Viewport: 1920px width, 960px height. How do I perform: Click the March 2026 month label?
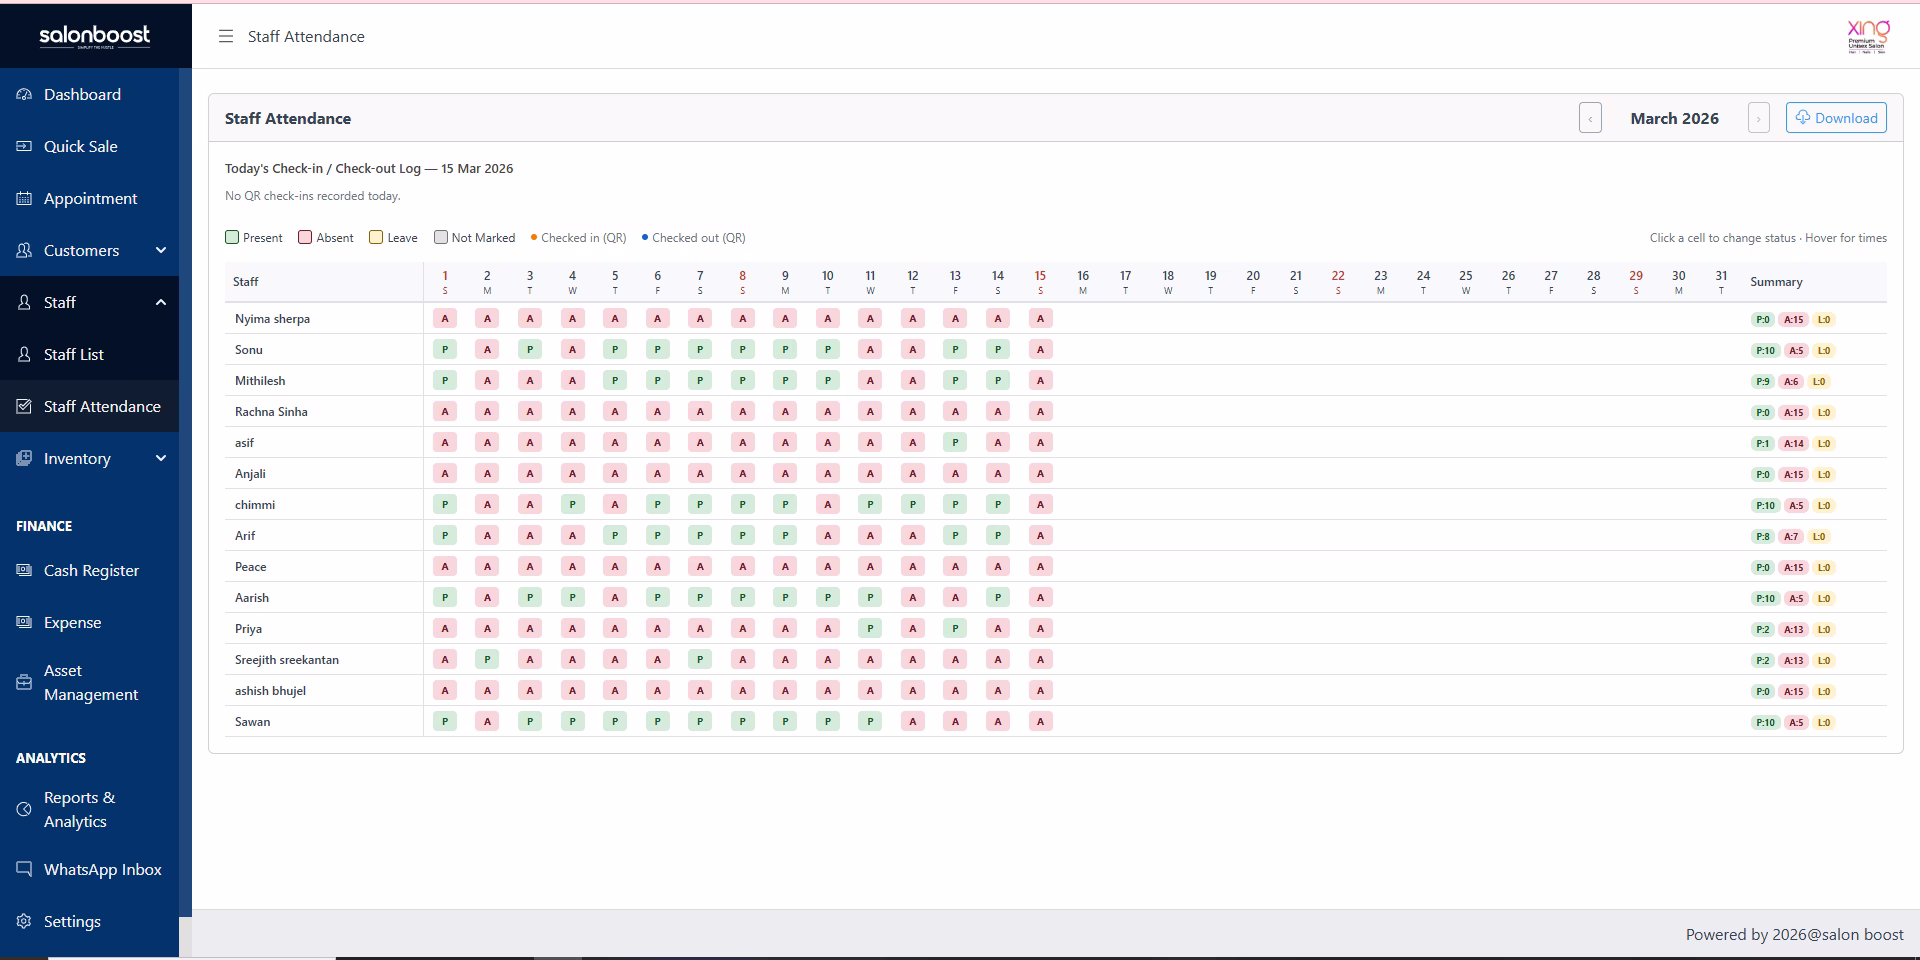pos(1674,118)
